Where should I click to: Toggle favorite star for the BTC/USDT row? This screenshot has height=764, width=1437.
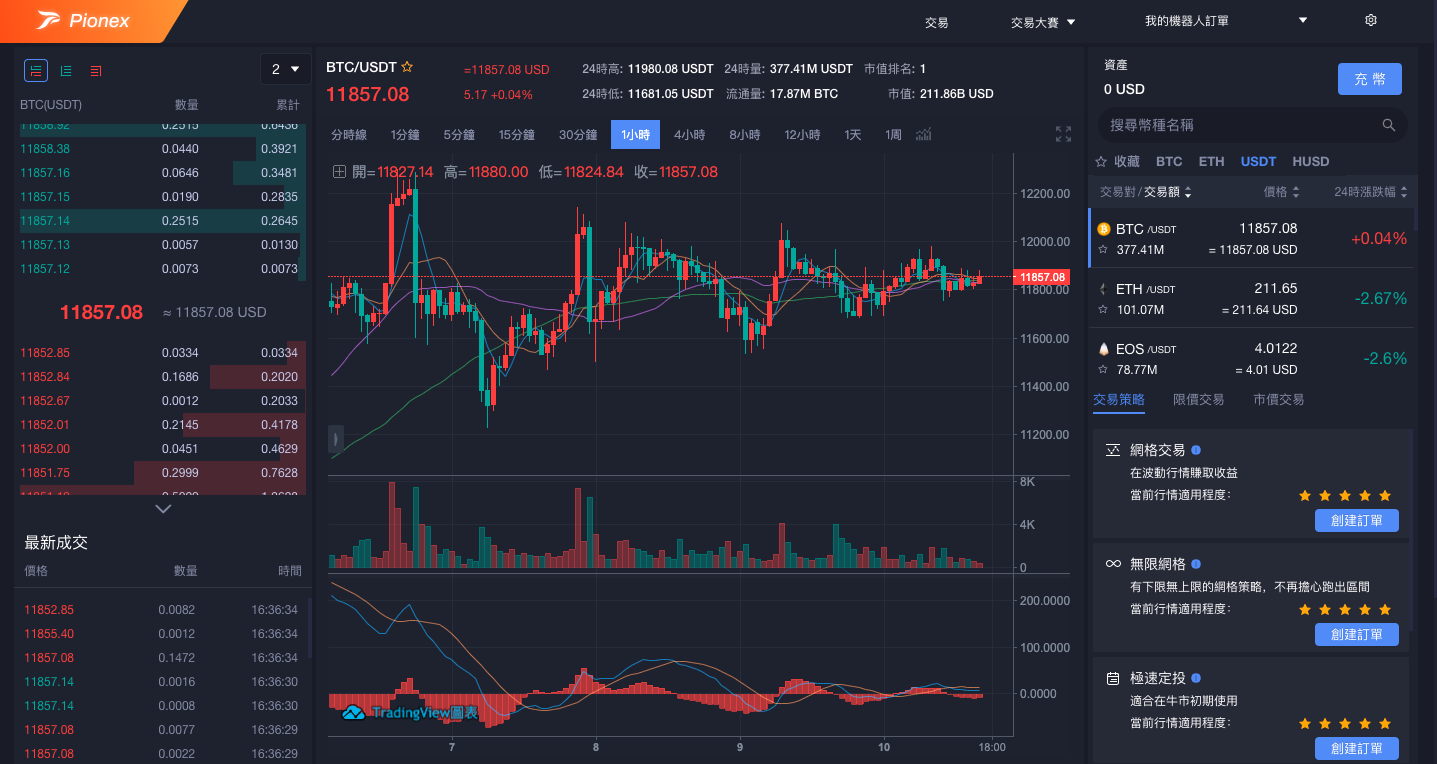(1103, 250)
